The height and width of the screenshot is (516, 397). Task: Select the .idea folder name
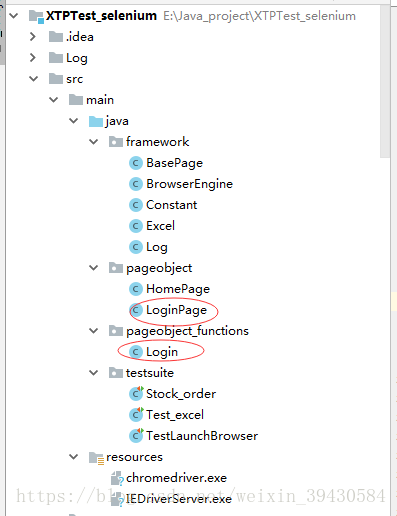(x=79, y=37)
